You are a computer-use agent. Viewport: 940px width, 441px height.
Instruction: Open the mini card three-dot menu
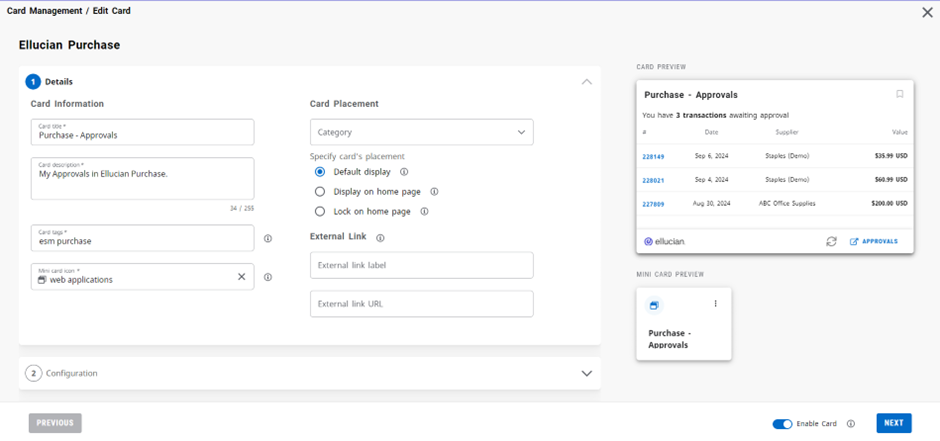pyautogui.click(x=715, y=304)
